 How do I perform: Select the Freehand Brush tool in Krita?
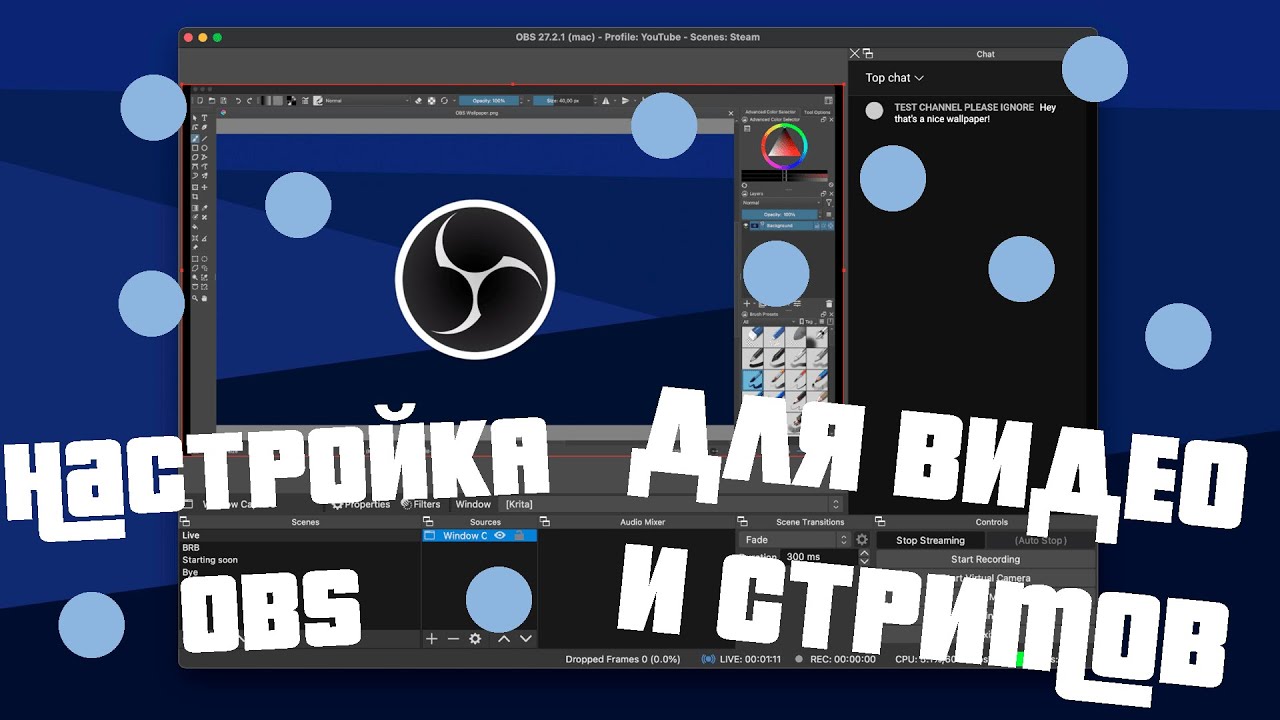pyautogui.click(x=195, y=138)
